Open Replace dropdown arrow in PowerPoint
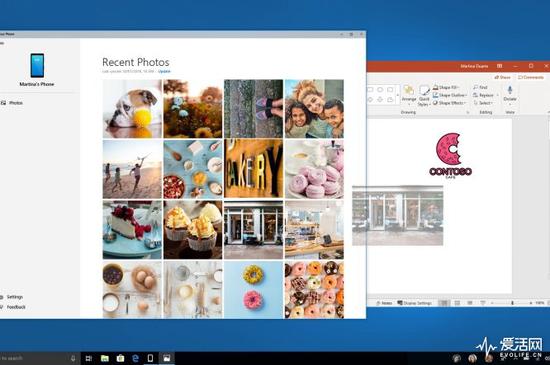This screenshot has width=550, height=365. click(497, 95)
